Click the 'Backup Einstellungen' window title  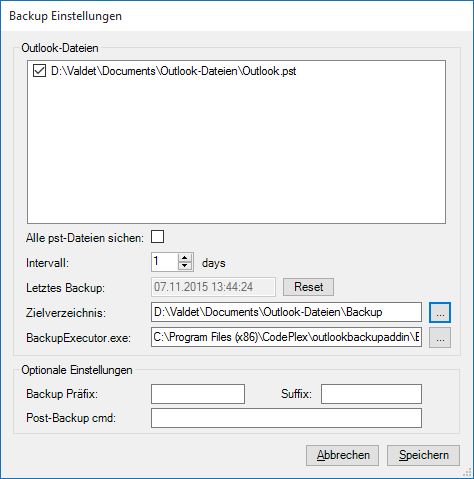point(66,16)
